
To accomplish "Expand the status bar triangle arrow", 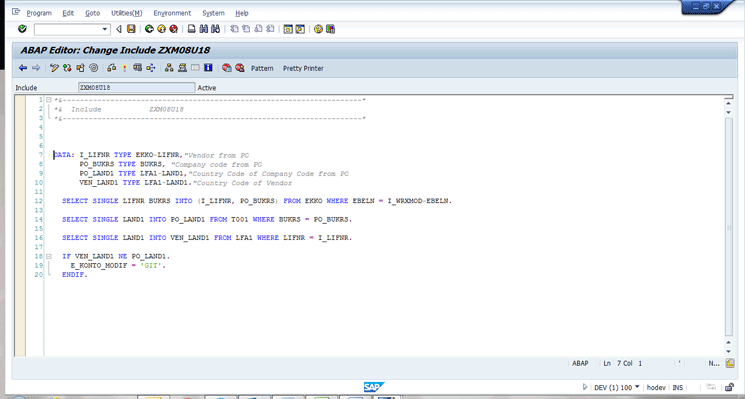I will (585, 387).
